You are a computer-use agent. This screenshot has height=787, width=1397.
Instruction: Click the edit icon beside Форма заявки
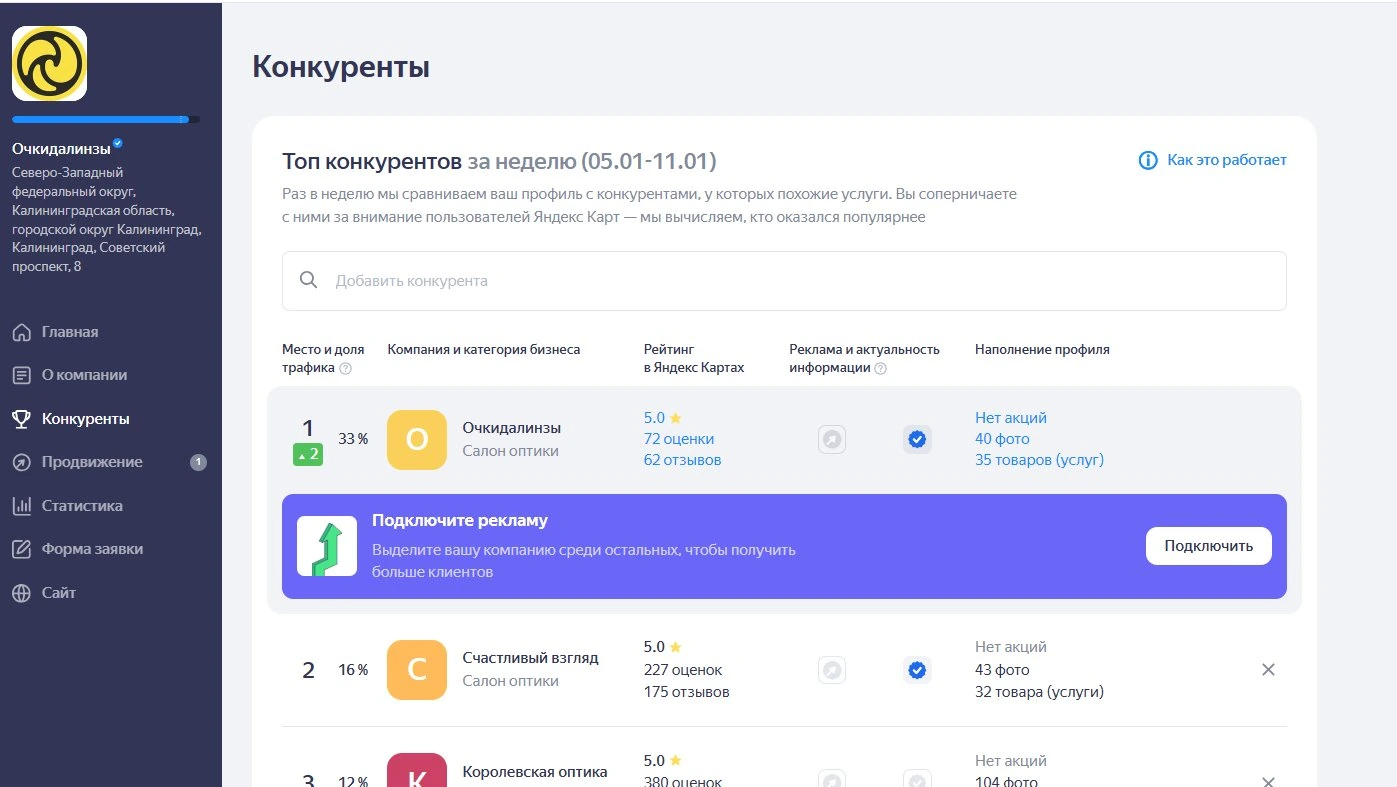(21, 549)
